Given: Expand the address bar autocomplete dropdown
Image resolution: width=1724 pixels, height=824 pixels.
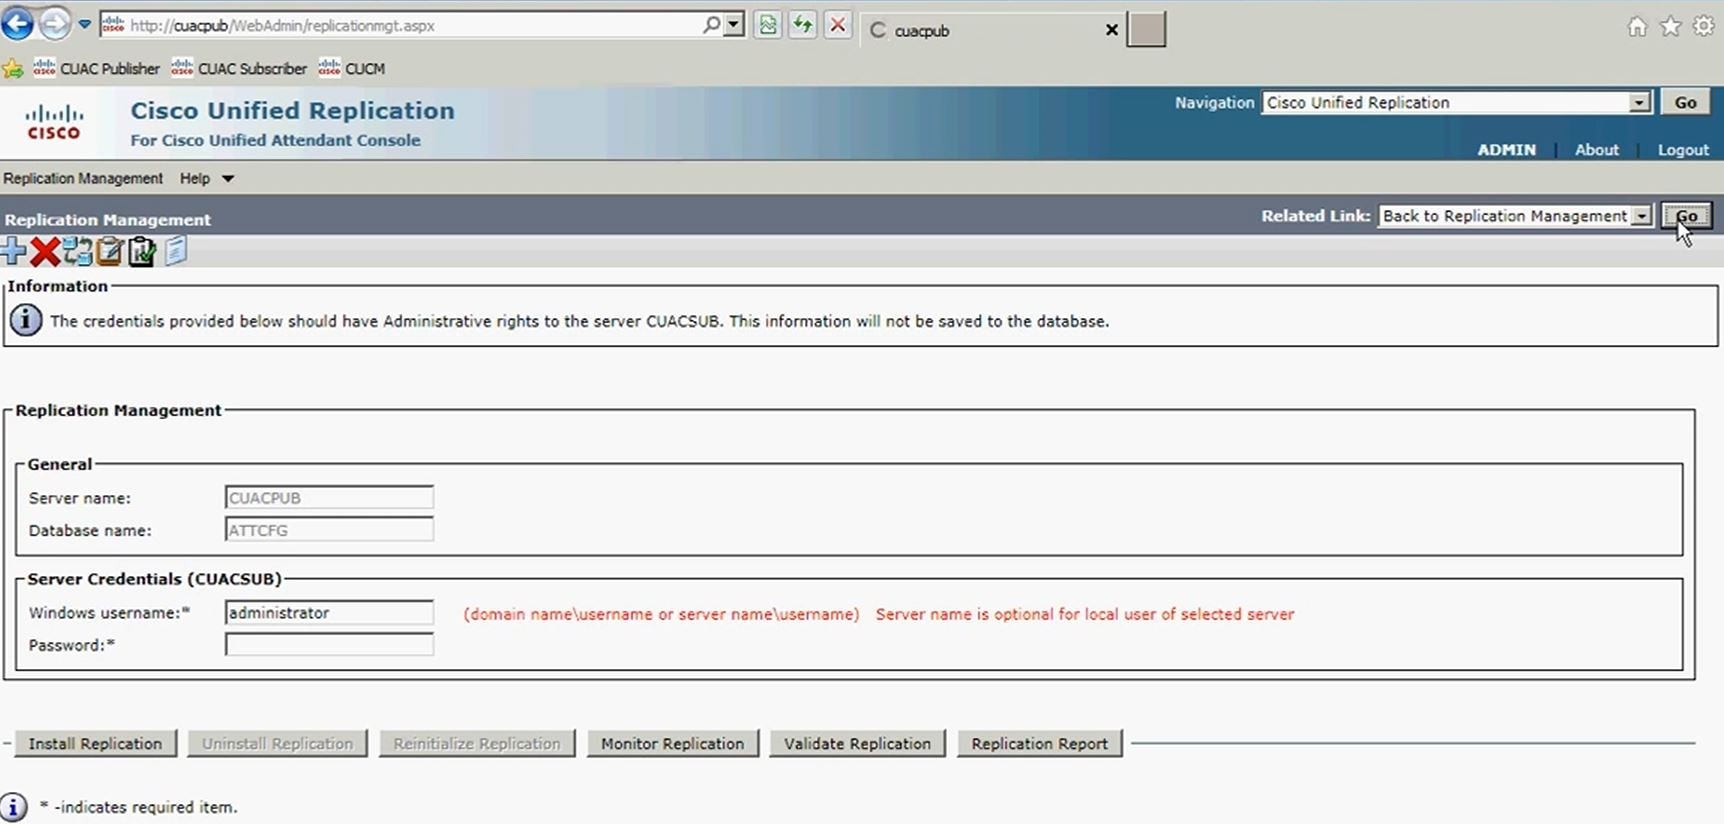Looking at the screenshot, I should [735, 25].
